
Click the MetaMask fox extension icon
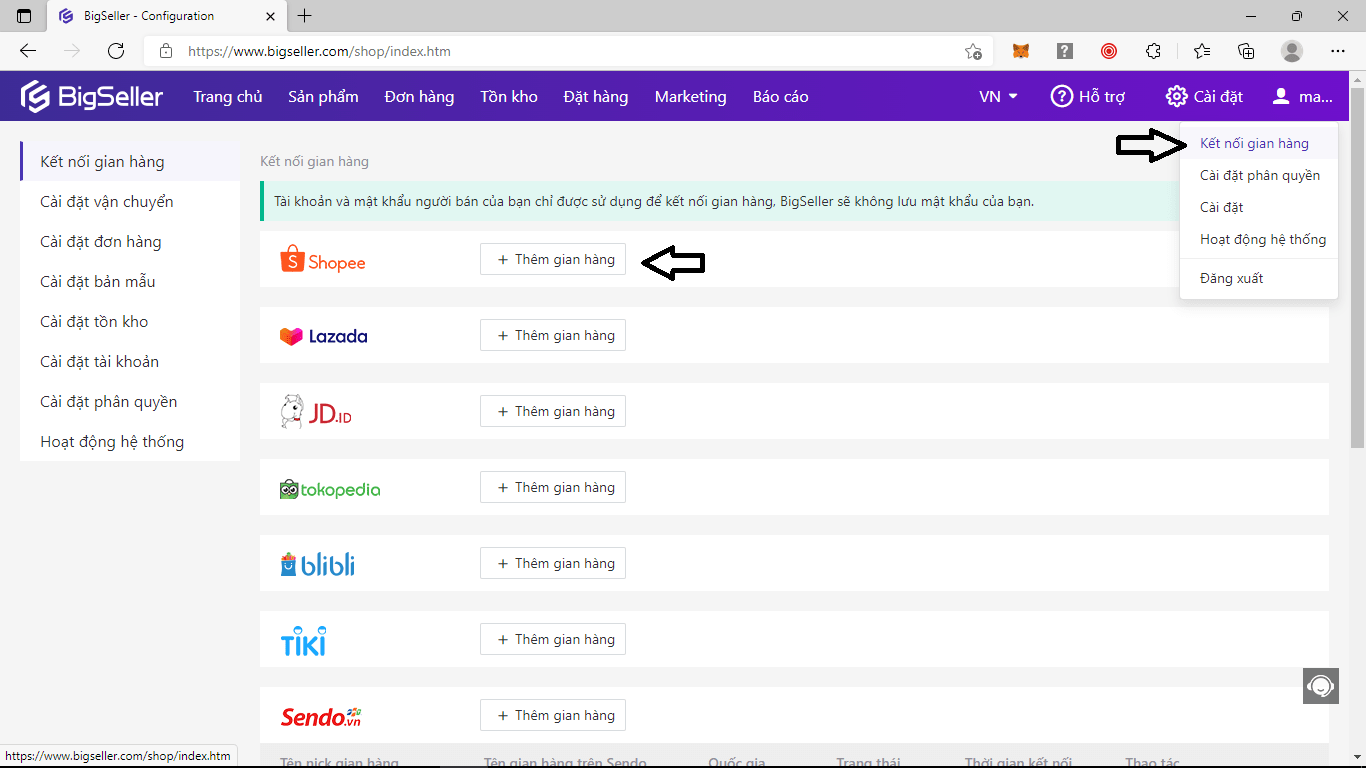(x=1020, y=51)
